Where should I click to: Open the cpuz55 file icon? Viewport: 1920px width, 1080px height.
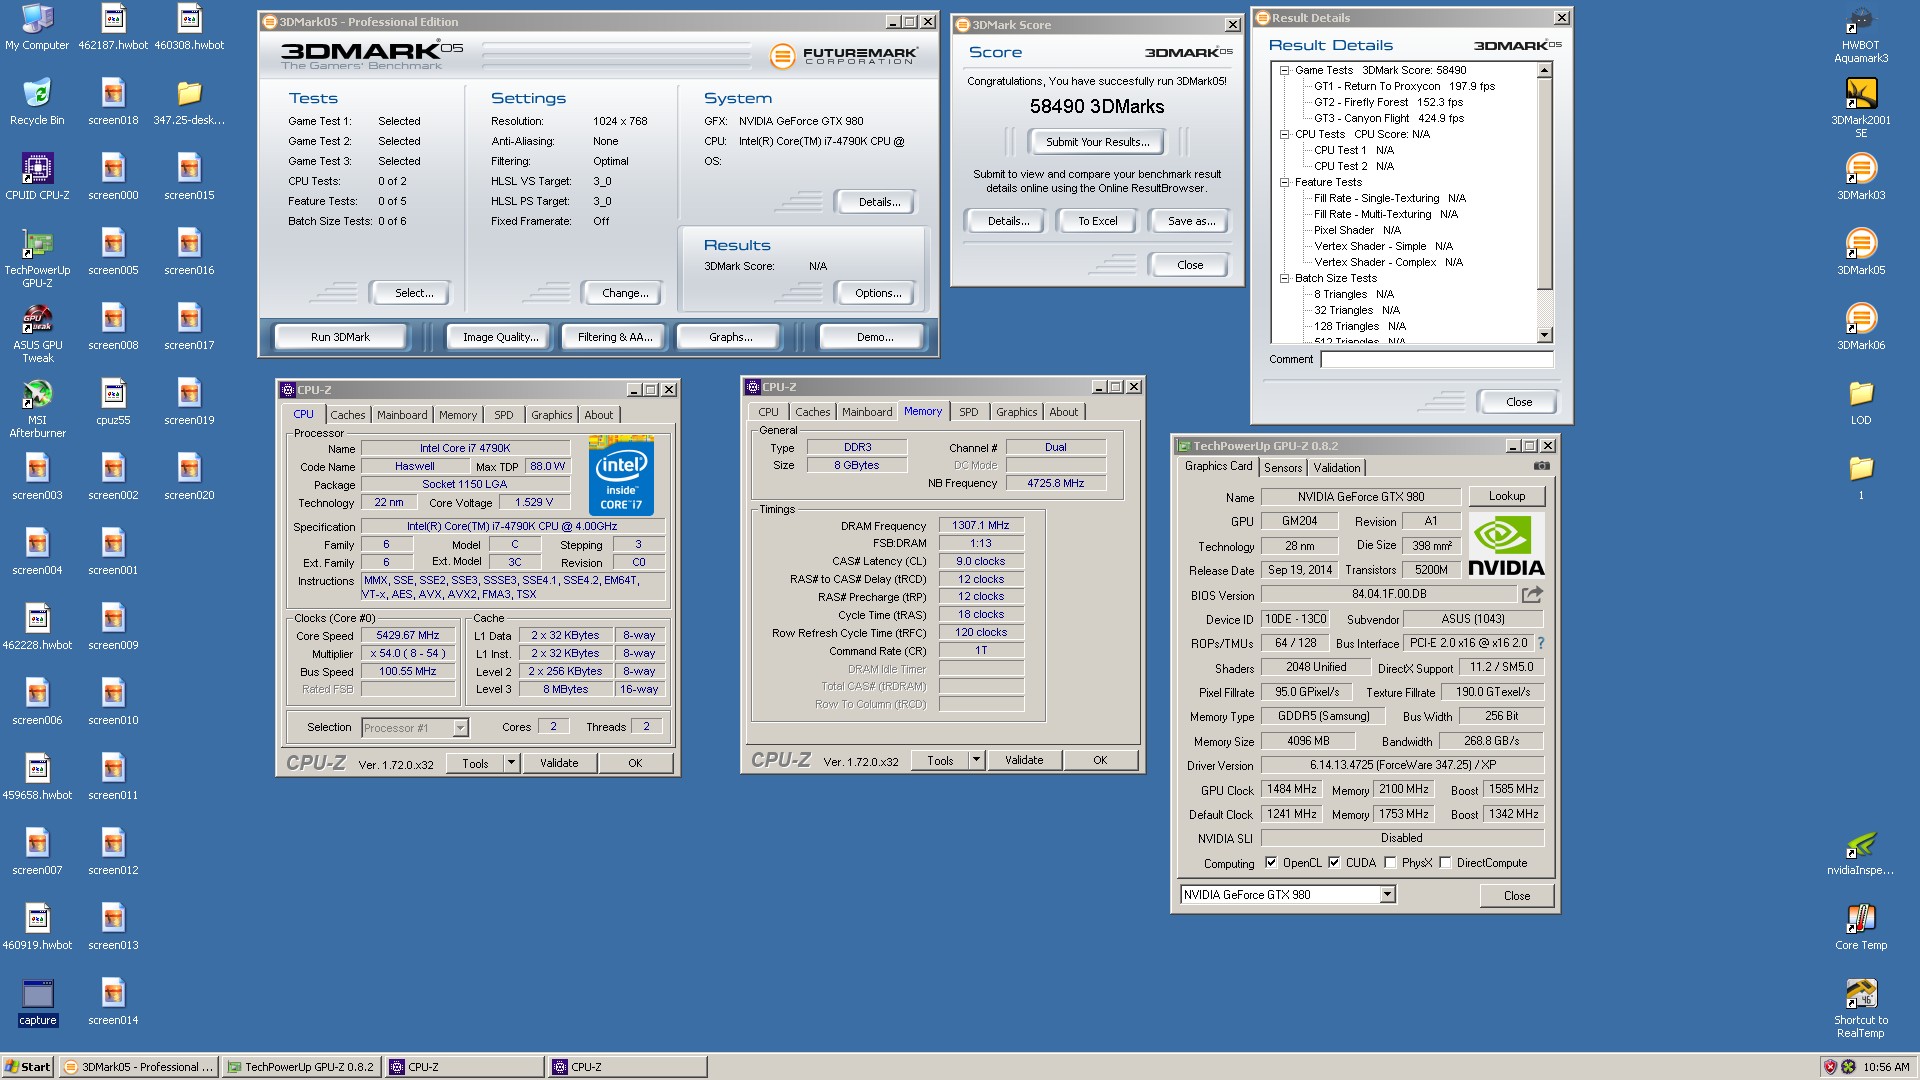pos(113,402)
